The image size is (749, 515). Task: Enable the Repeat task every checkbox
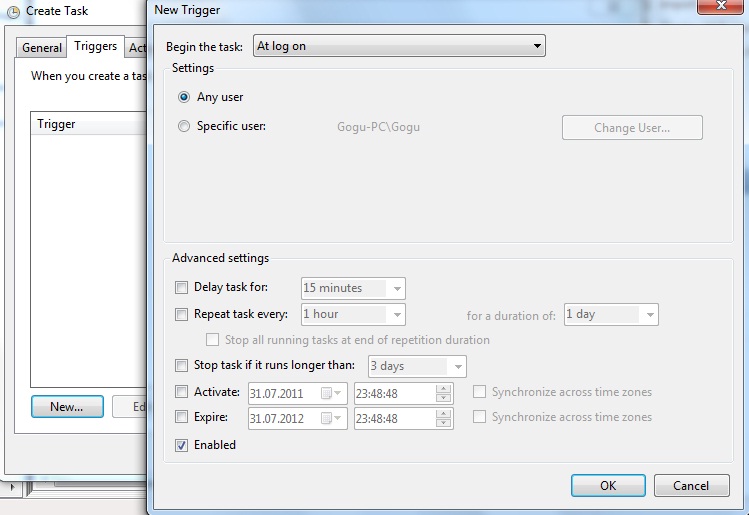[182, 314]
